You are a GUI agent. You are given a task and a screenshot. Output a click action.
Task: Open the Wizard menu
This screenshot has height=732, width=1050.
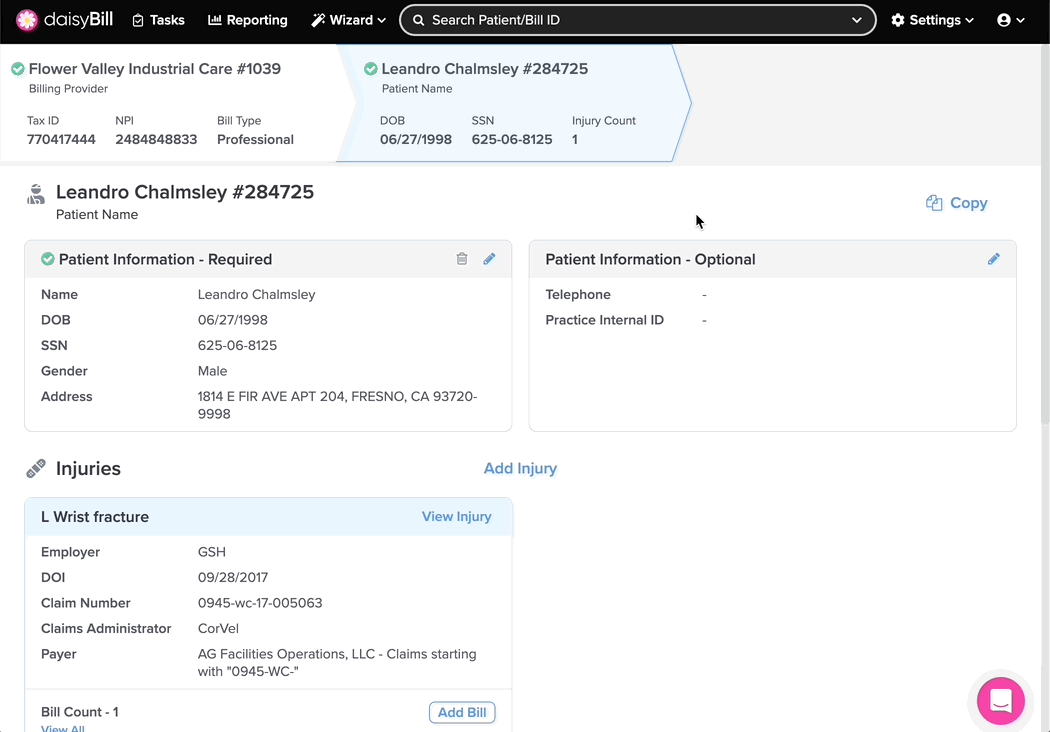click(x=348, y=20)
